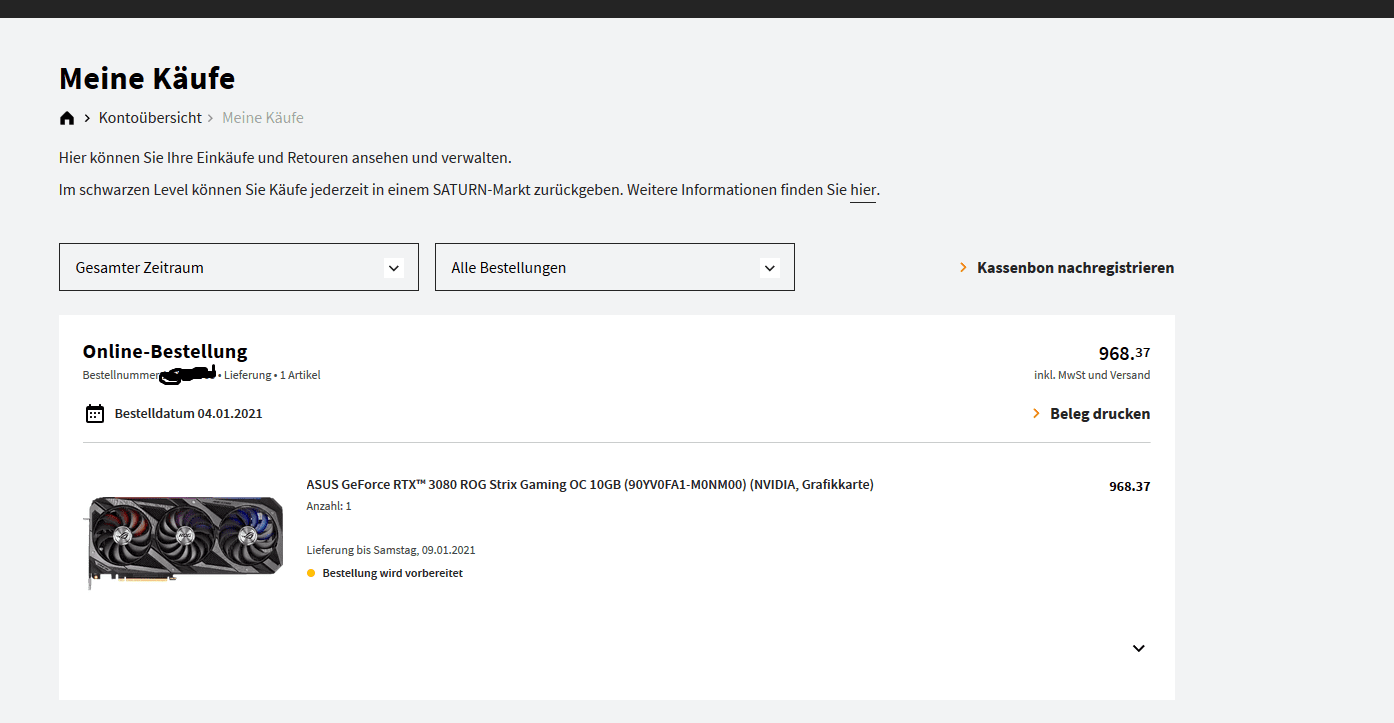Click the home icon in the breadcrumb
Image resolution: width=1394 pixels, height=723 pixels.
coord(67,118)
